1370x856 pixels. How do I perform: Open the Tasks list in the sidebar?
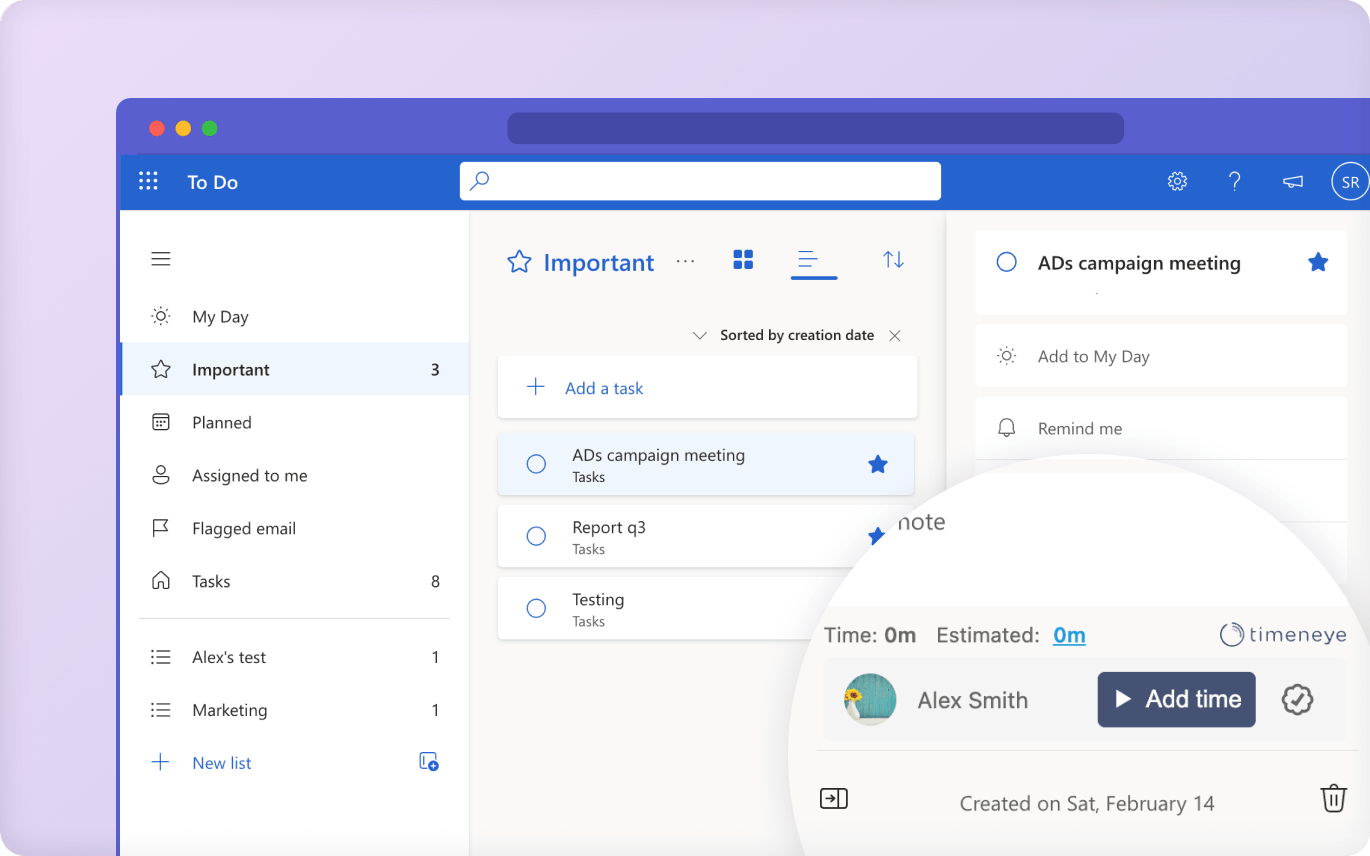pos(294,582)
